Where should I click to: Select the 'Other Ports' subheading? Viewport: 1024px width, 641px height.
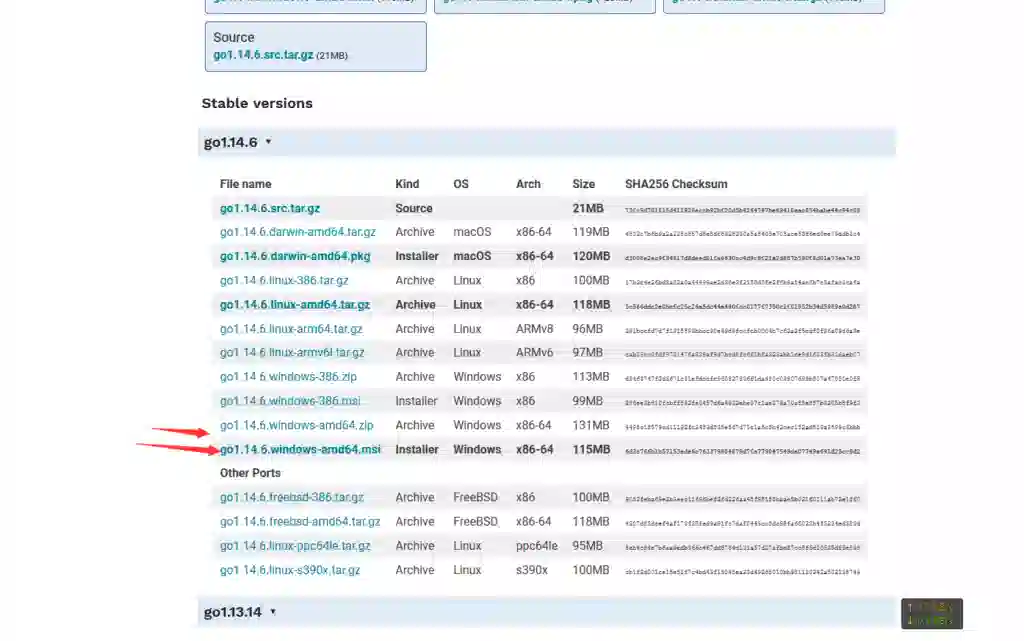click(x=250, y=473)
